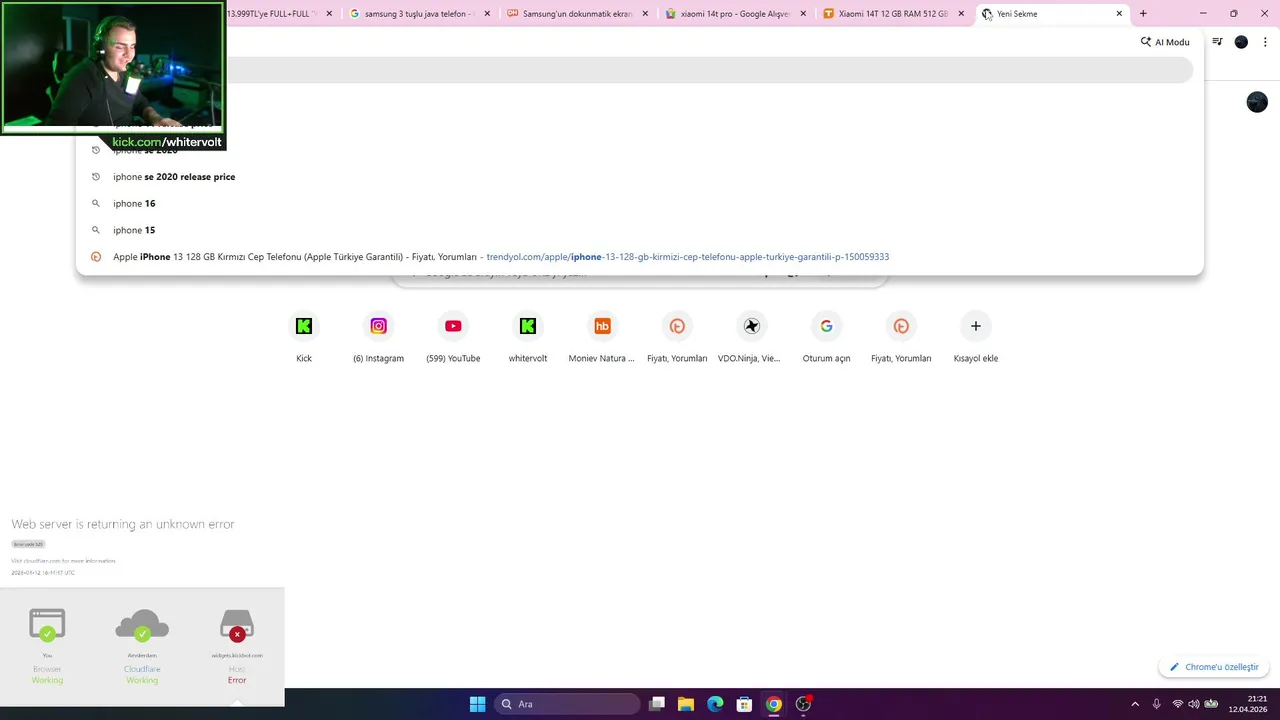Choose the iphone 16 suggestion
This screenshot has height=720, width=1280.
[640, 203]
